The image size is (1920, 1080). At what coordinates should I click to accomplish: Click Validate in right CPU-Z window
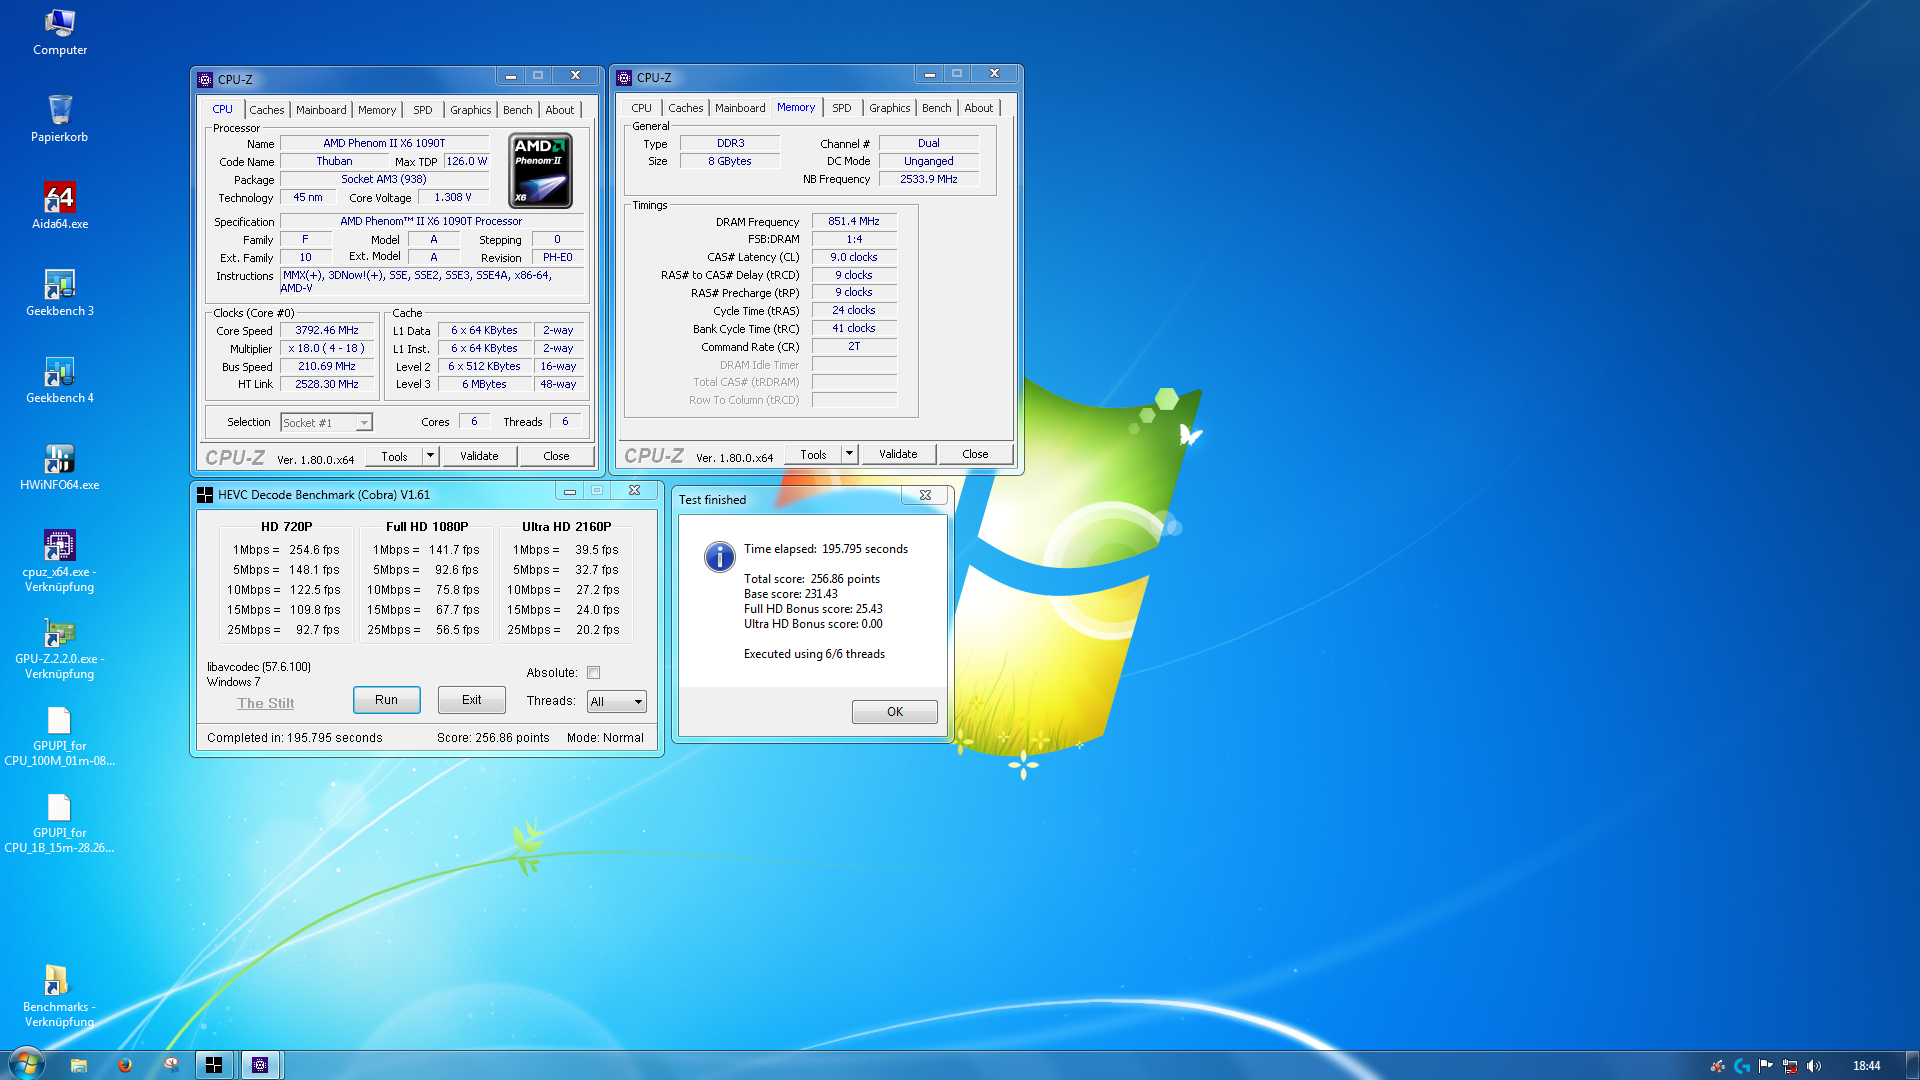(898, 454)
